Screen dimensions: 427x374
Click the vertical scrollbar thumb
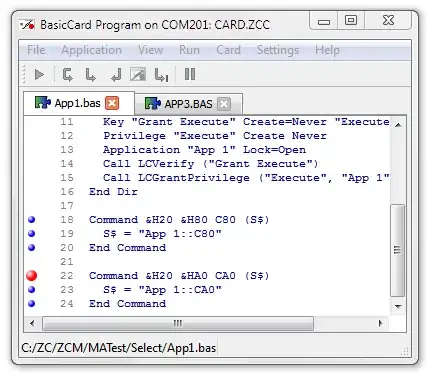click(x=398, y=250)
